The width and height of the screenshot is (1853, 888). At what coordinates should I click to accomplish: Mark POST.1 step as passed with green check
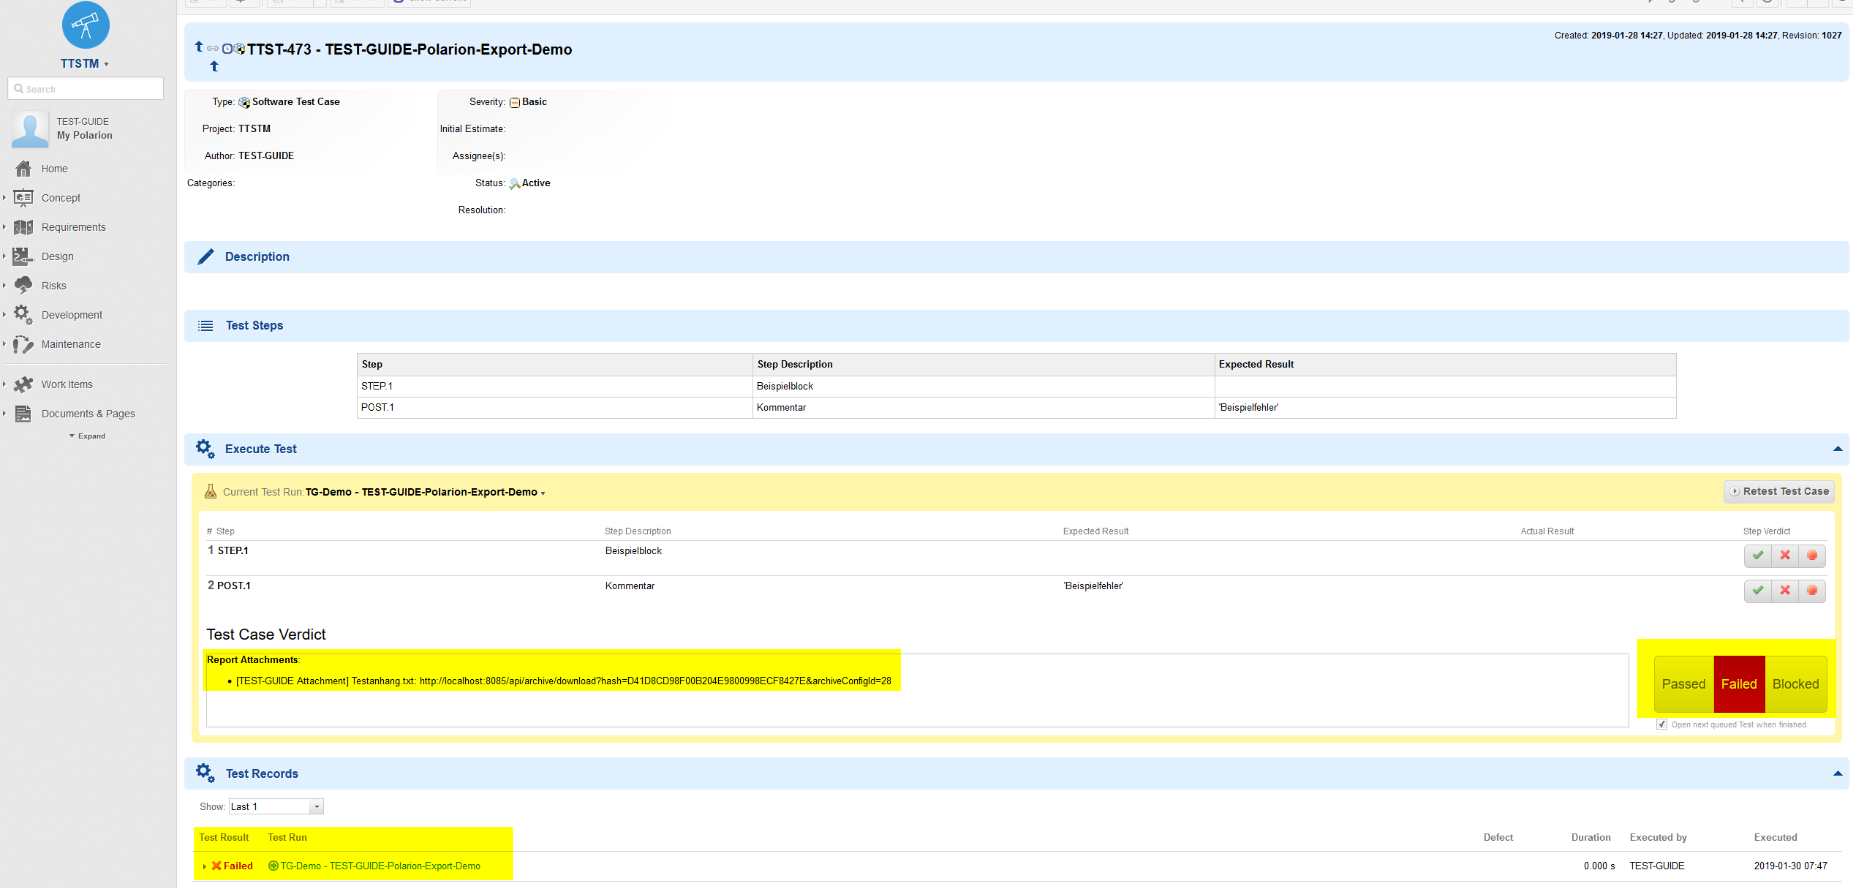pos(1757,590)
